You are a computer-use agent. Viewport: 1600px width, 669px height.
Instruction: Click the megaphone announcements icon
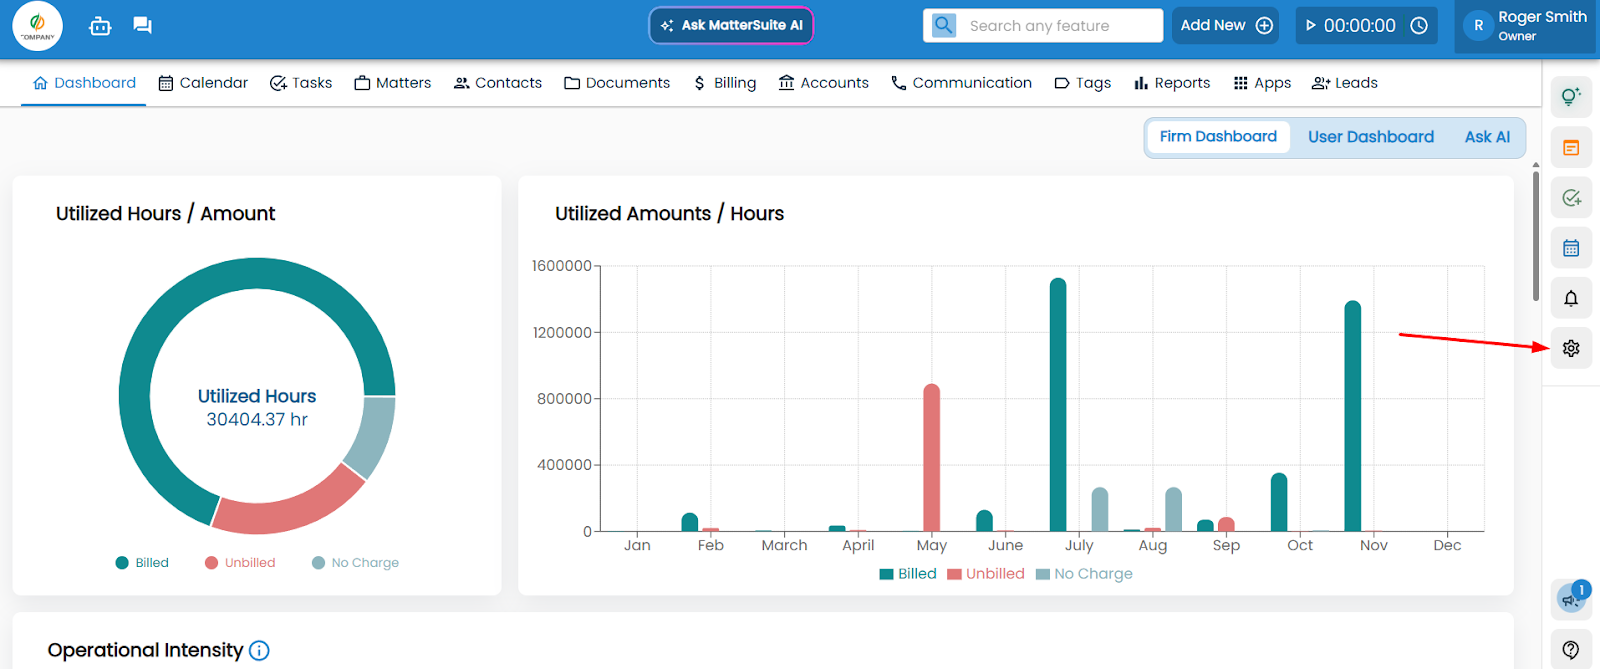click(x=1571, y=599)
